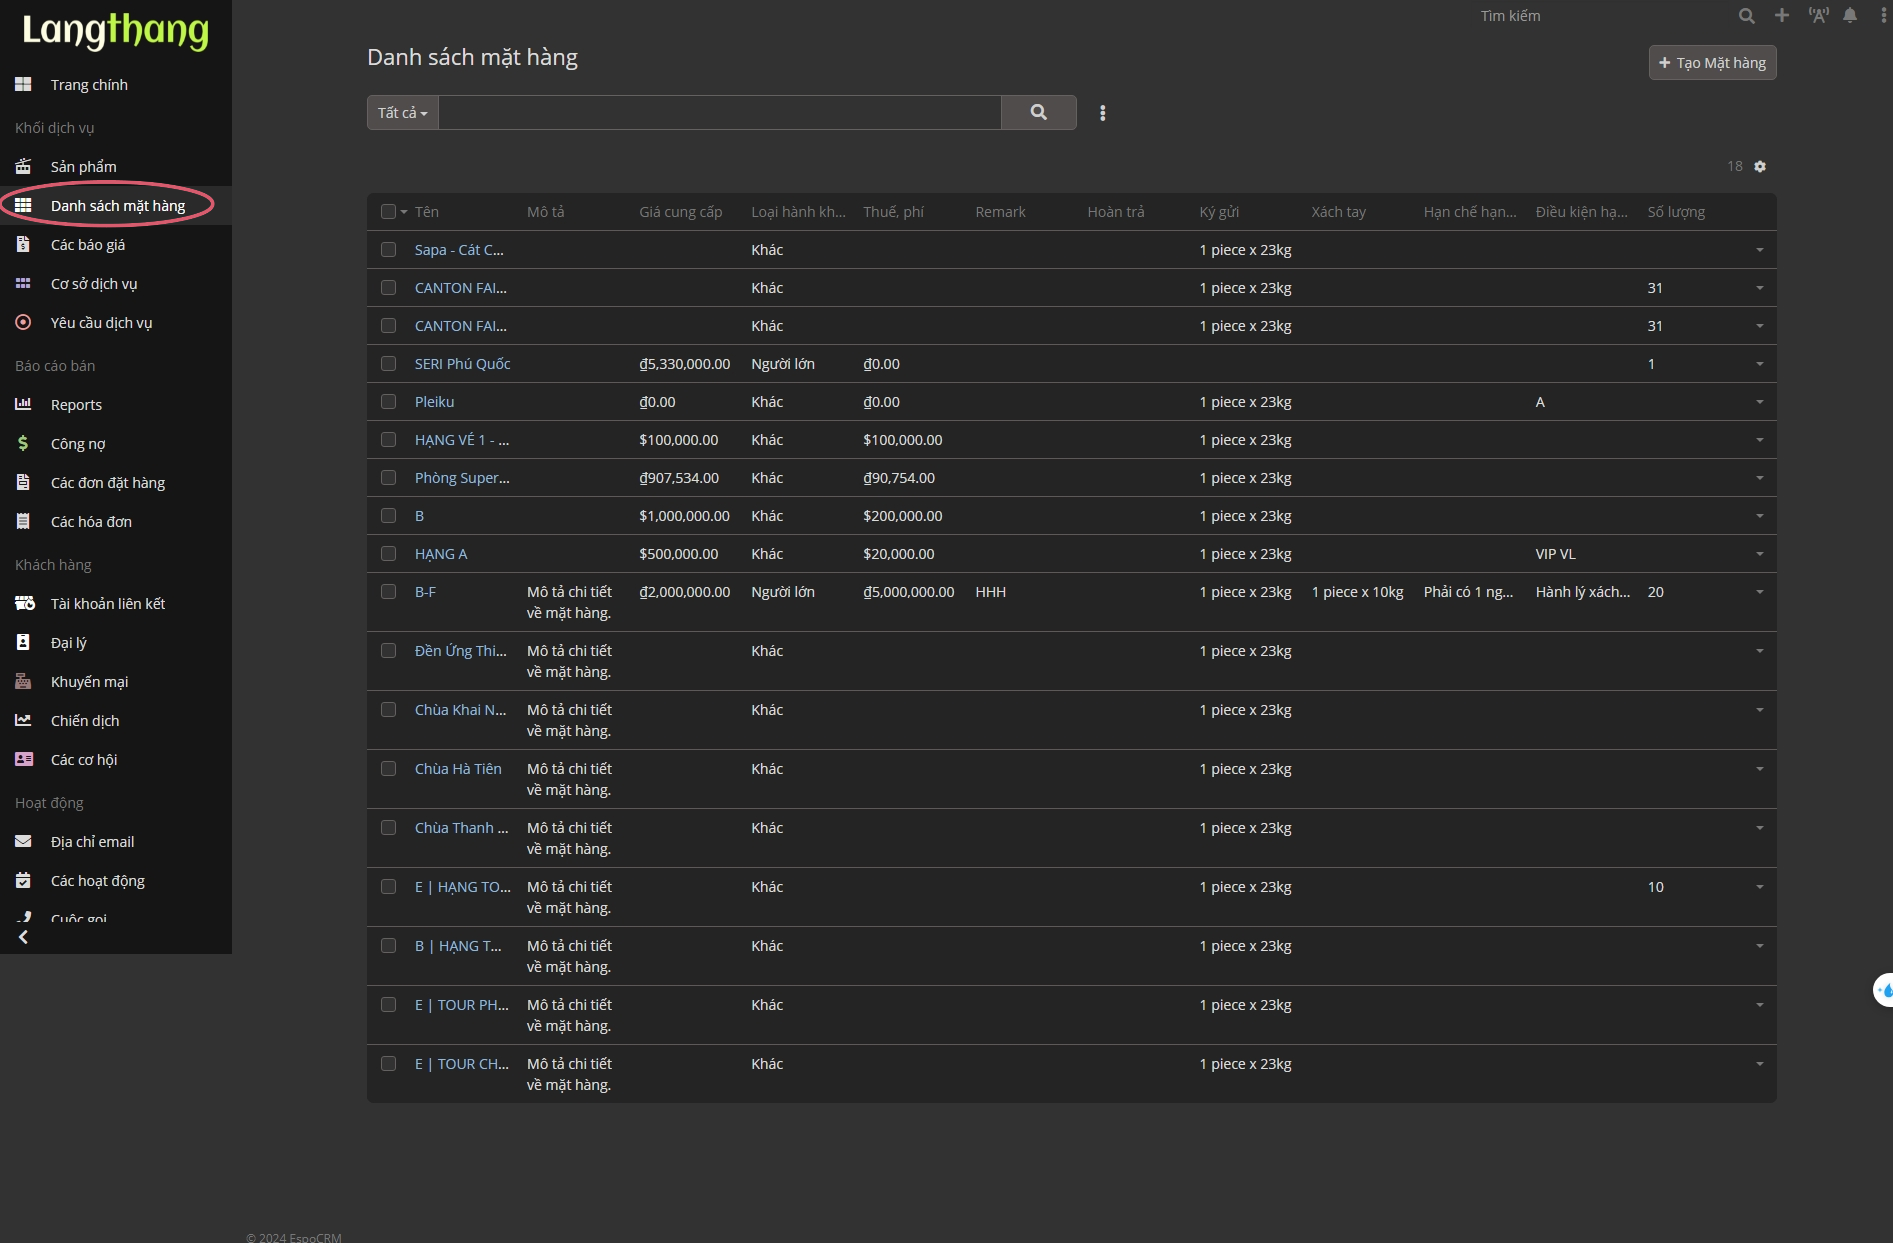Collapse the sidebar with the left chevron

23,937
